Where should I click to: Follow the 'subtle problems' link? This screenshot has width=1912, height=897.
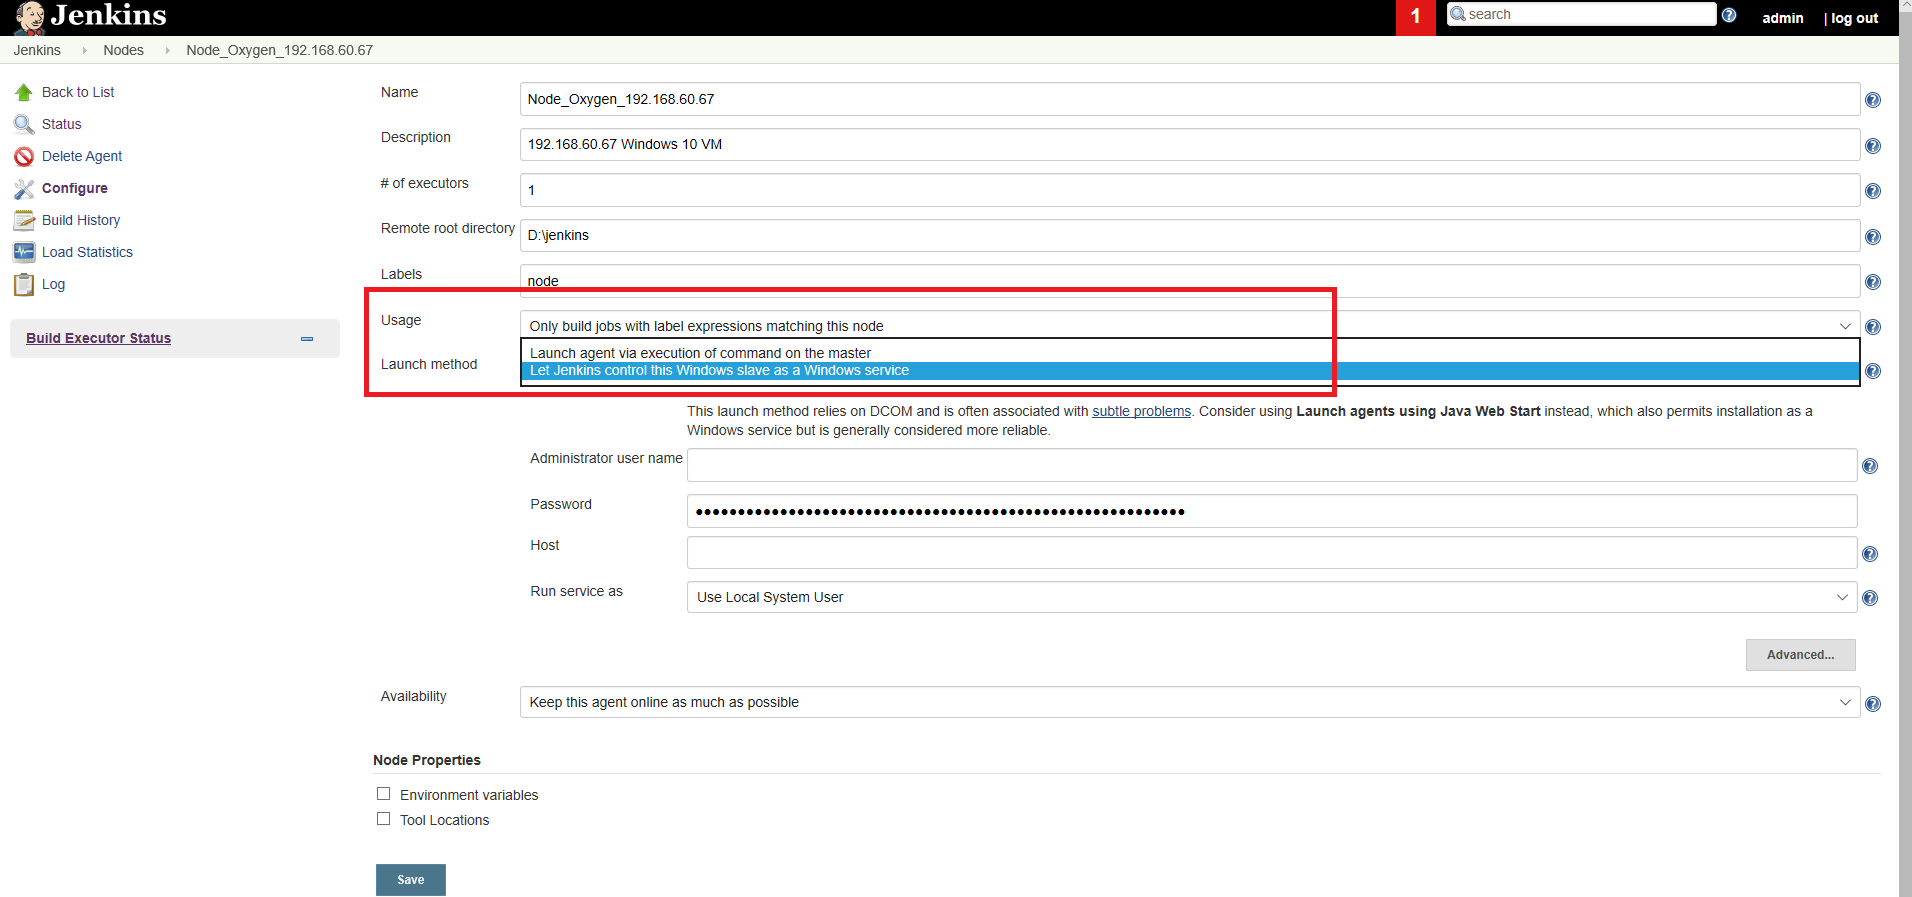1141,411
